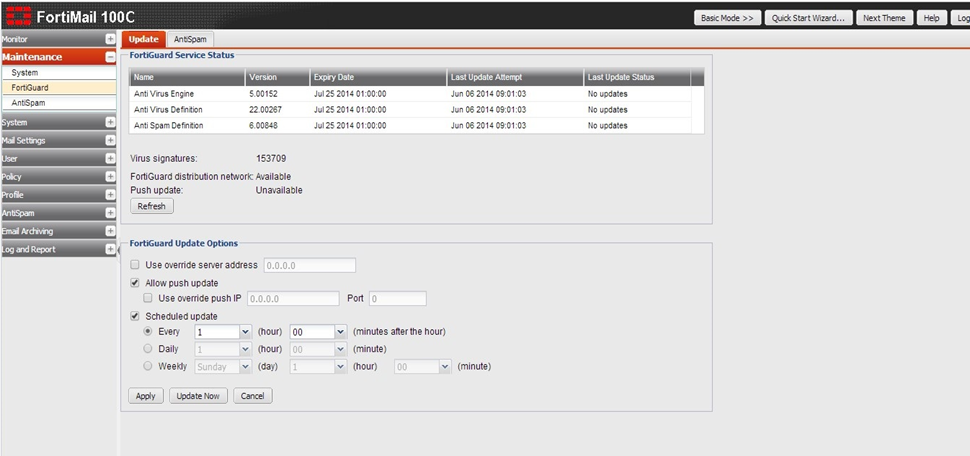The height and width of the screenshot is (456, 970).
Task: Click the Update Now button
Action: pyautogui.click(x=198, y=396)
